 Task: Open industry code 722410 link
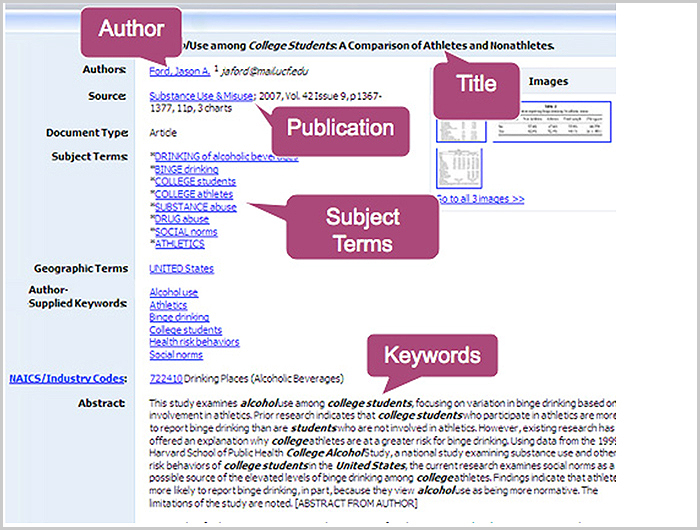166,379
